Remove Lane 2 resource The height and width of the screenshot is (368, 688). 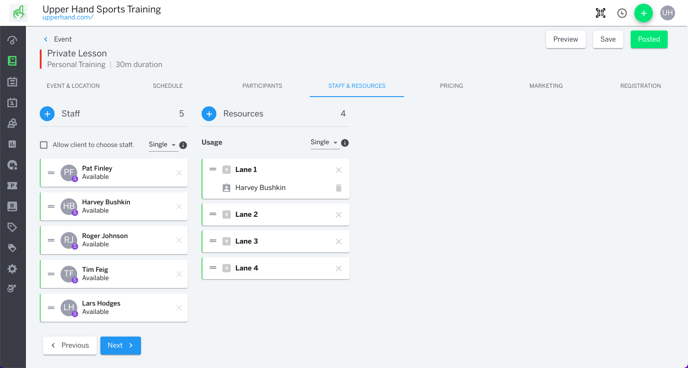click(338, 215)
